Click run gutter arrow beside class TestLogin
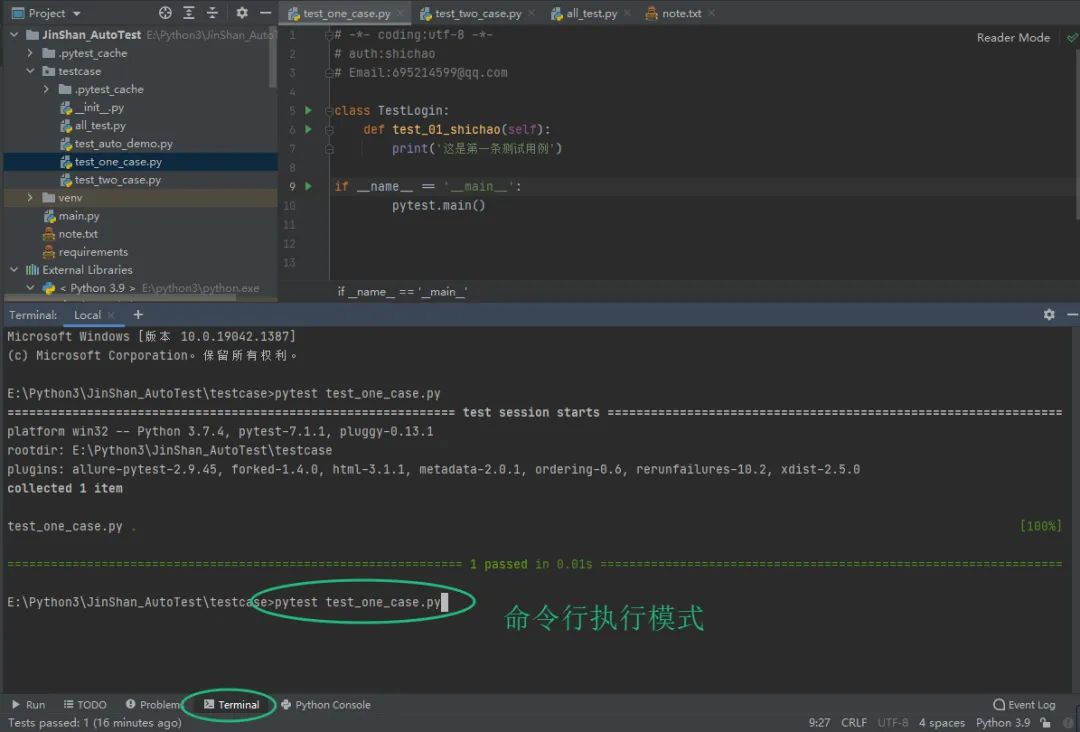Viewport: 1080px width, 732px height. click(309, 110)
